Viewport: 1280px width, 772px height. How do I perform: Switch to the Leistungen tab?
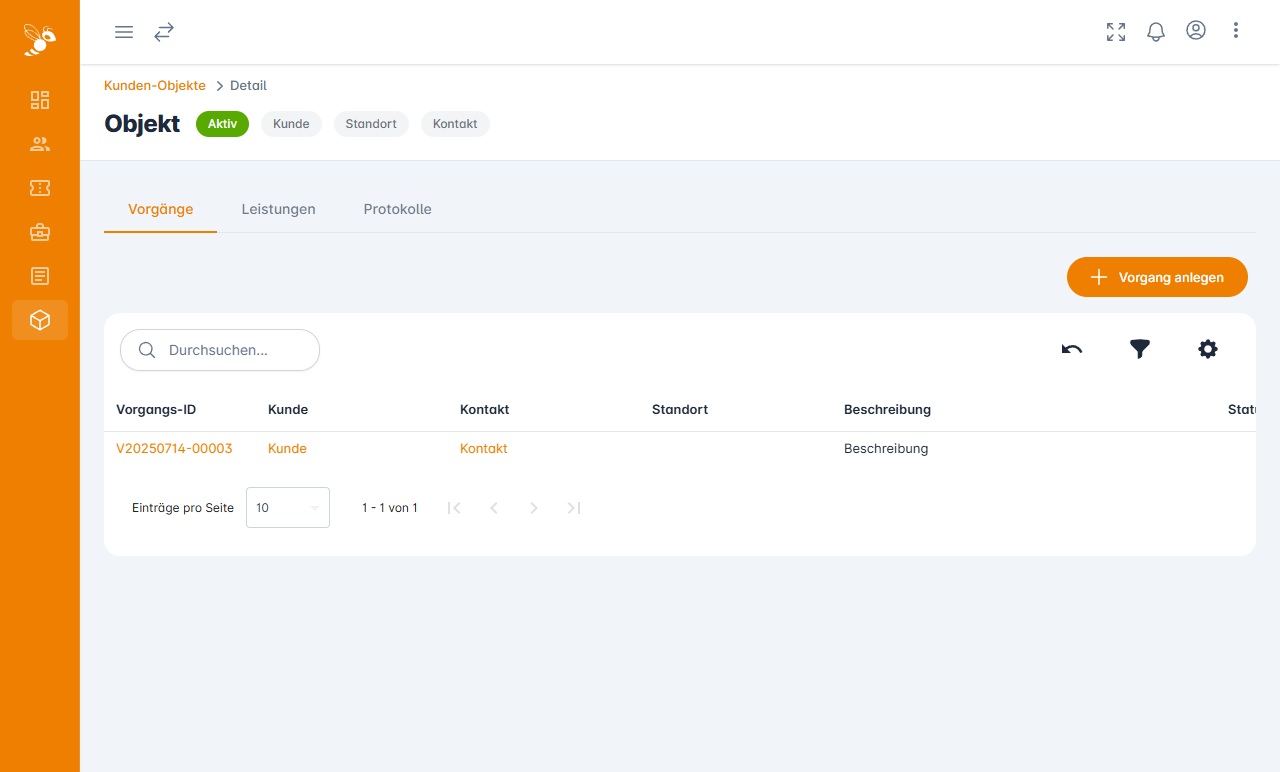point(278,209)
